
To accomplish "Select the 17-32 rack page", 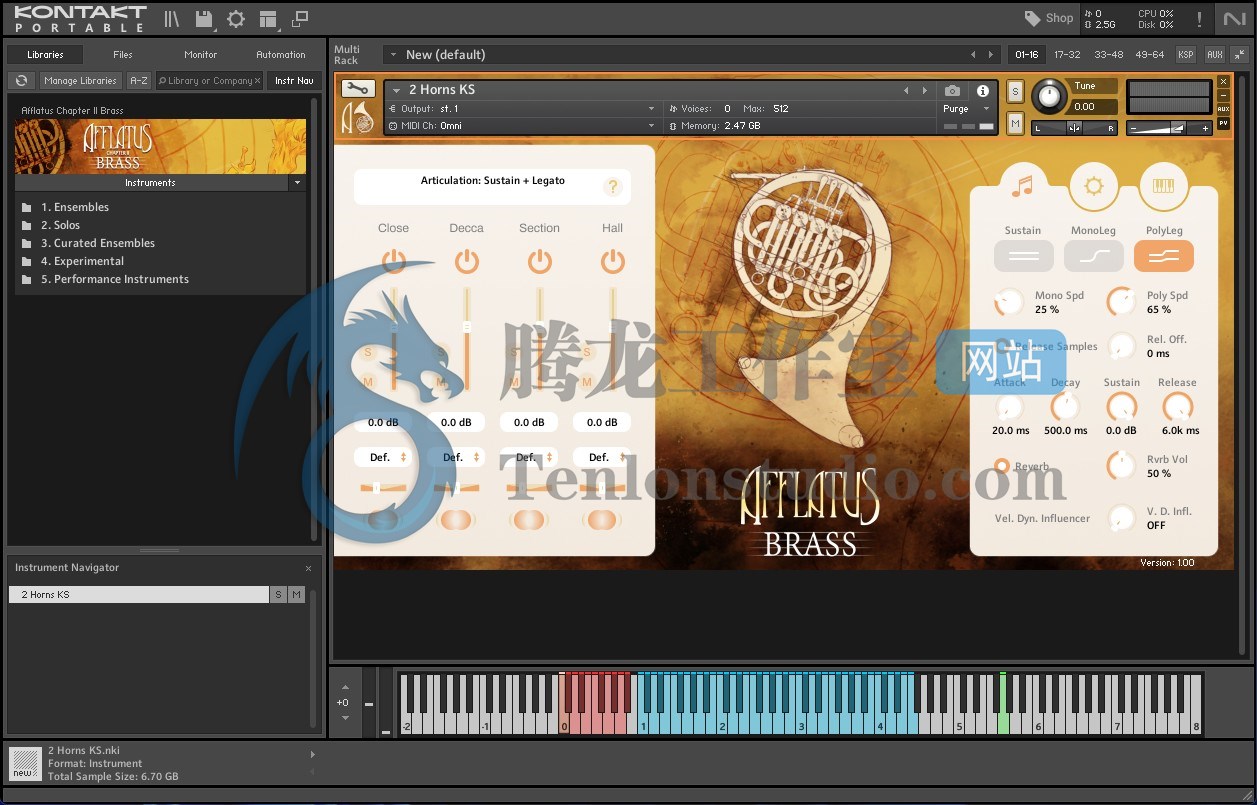I will click(x=1067, y=55).
